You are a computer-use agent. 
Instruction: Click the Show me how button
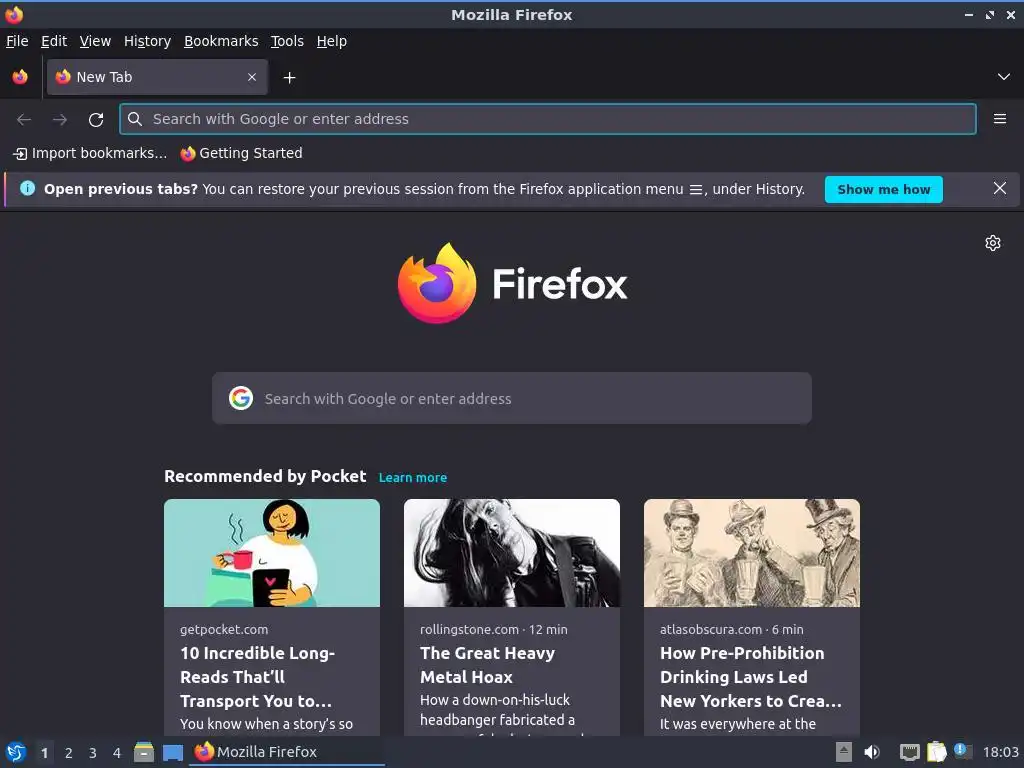coord(884,189)
